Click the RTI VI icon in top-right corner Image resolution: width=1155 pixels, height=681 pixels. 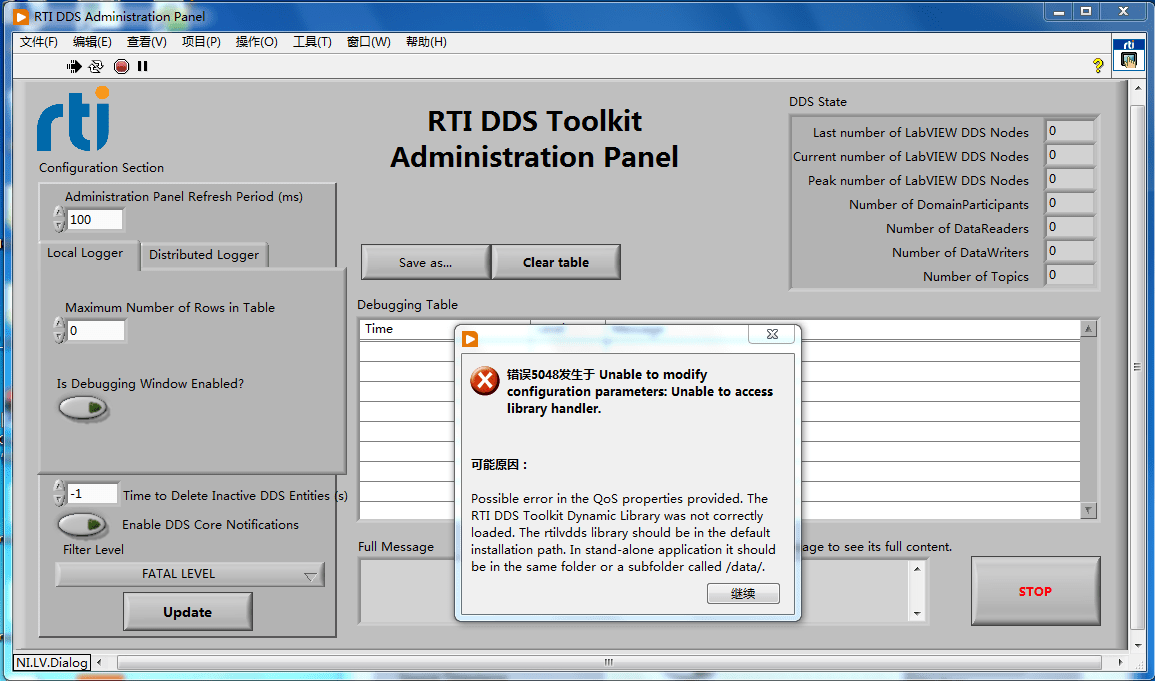1128,54
